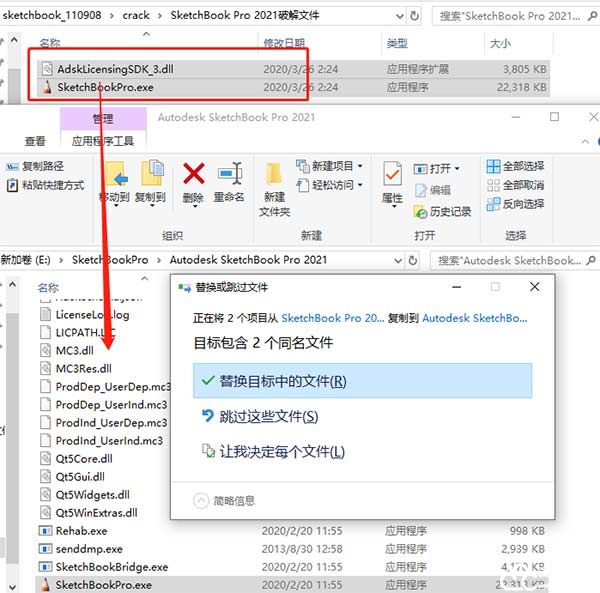Click the crack breadcrumb in address bar
Viewport: 600px width, 593px height.
(x=136, y=15)
